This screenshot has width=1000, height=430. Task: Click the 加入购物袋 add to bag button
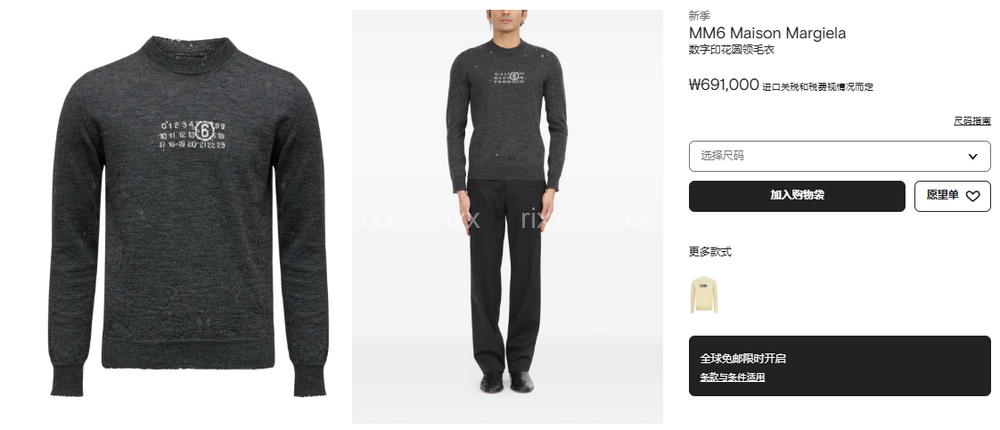point(797,196)
